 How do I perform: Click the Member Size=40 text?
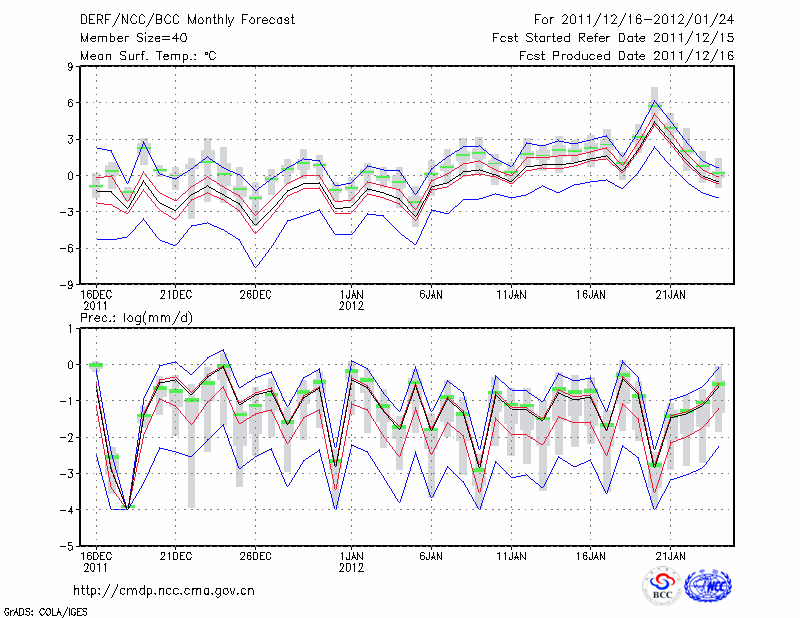[126, 38]
